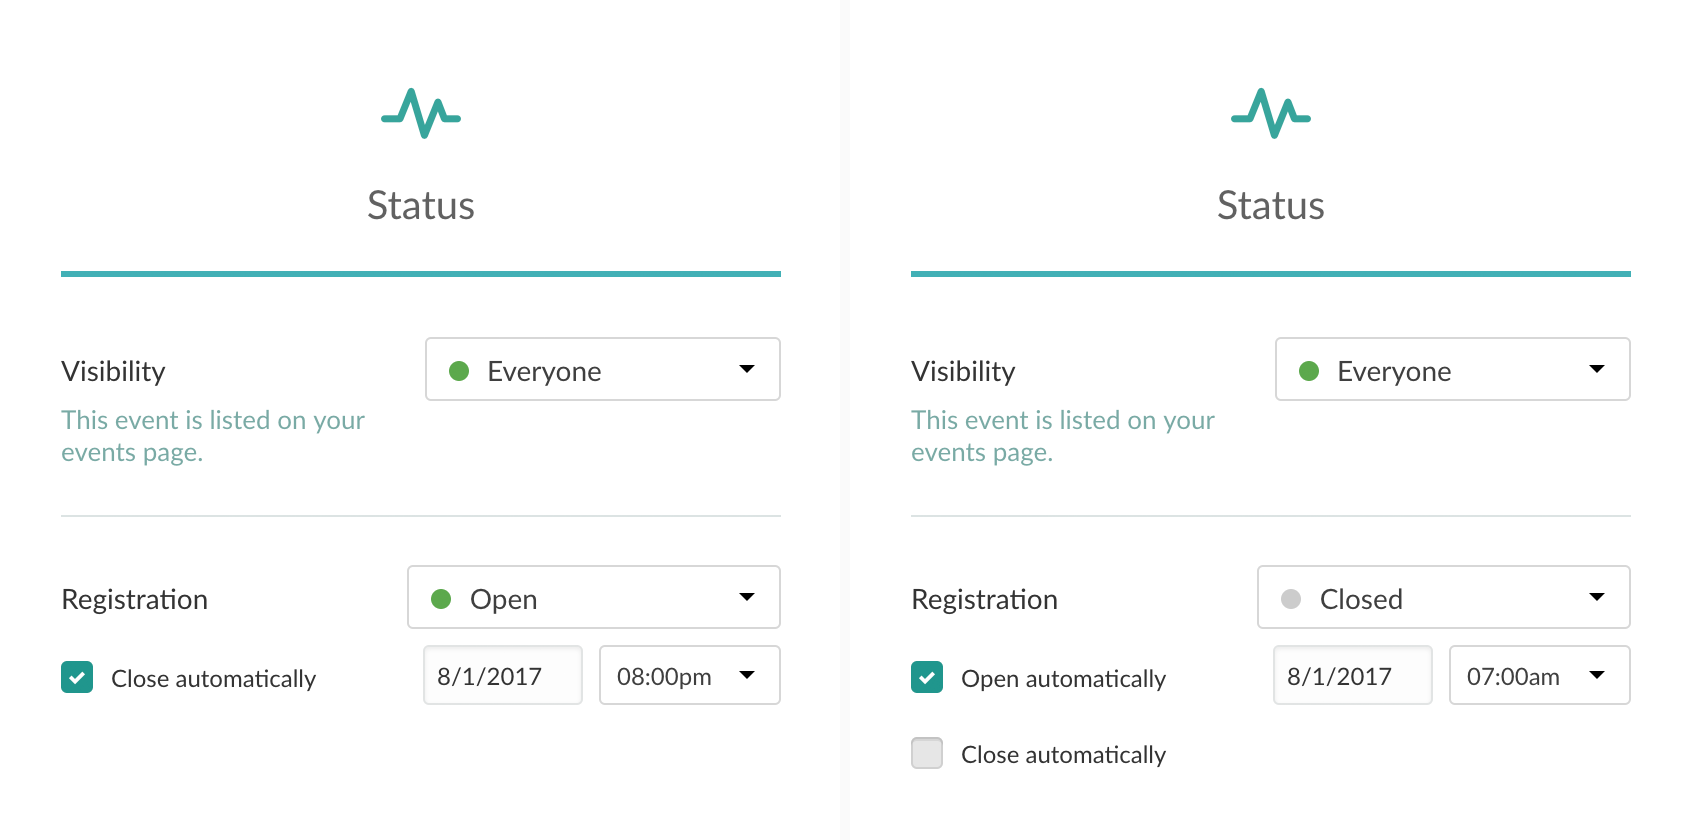The height and width of the screenshot is (840, 1690).
Task: Expand right panel Visibility Everyone dropdown arrow
Action: pyautogui.click(x=1596, y=369)
